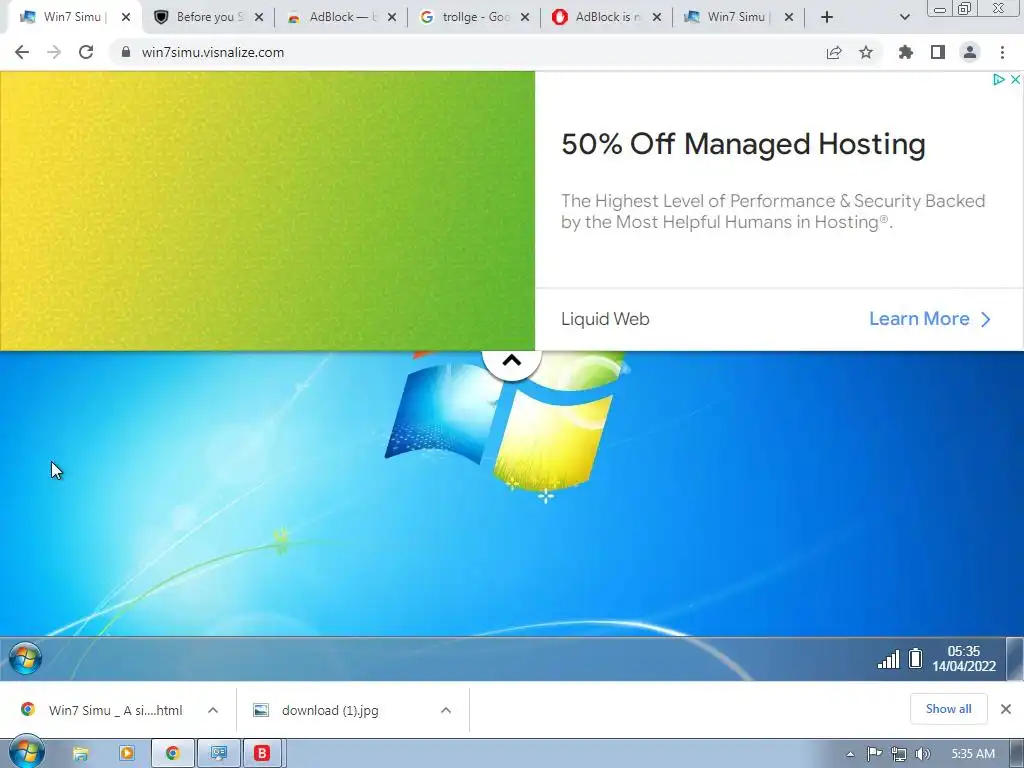This screenshot has height=768, width=1024.
Task: Reload the current page
Action: 86,52
